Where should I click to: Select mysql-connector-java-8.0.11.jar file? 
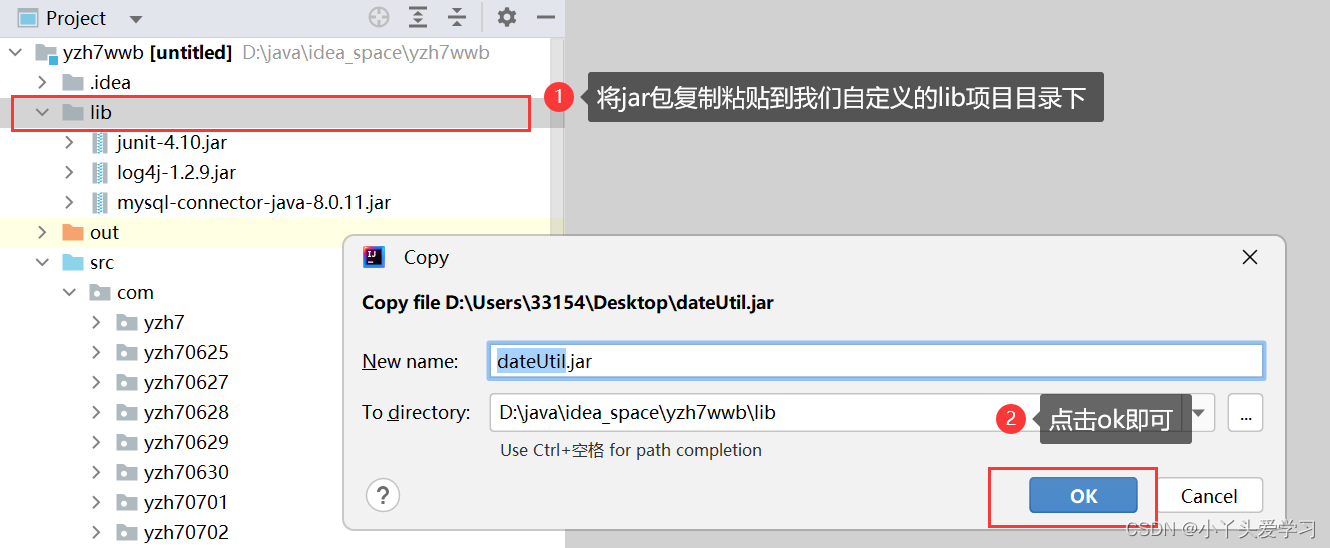253,202
